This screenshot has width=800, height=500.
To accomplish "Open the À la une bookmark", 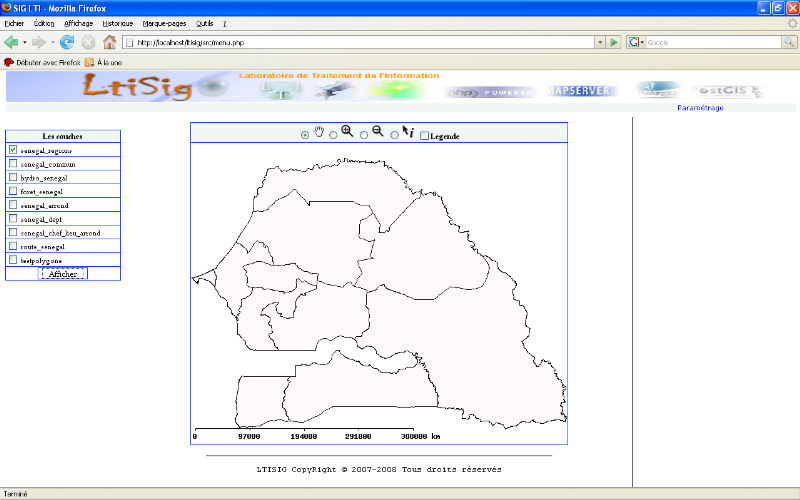I will [x=110, y=62].
